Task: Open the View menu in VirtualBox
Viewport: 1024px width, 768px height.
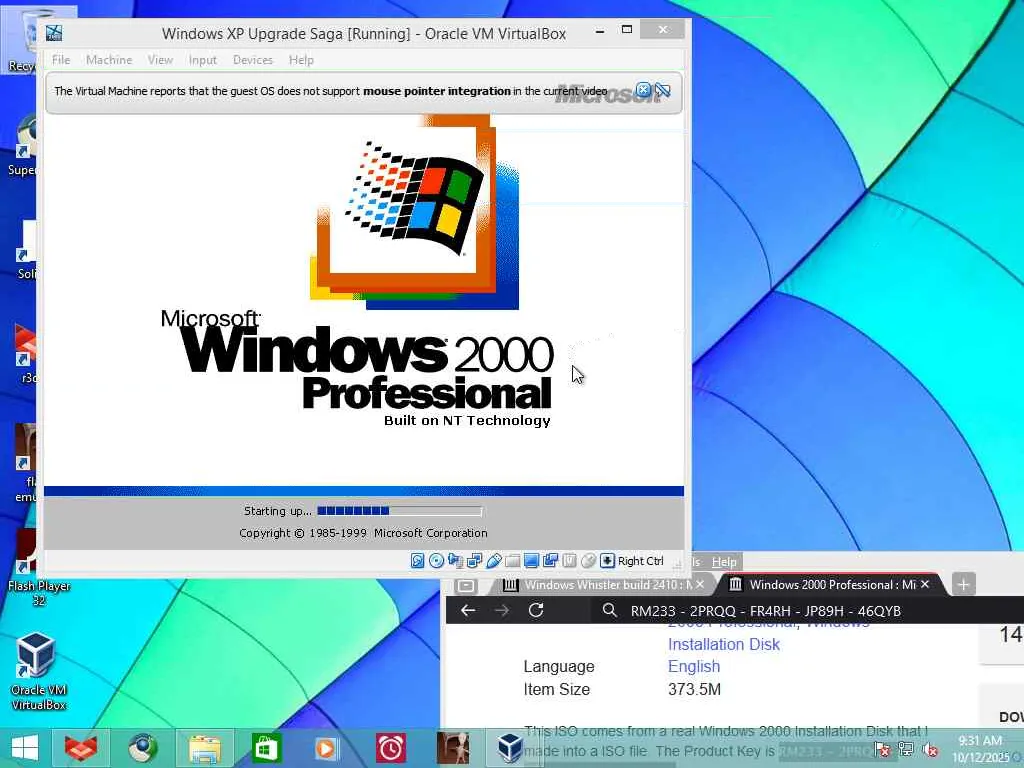Action: [160, 59]
